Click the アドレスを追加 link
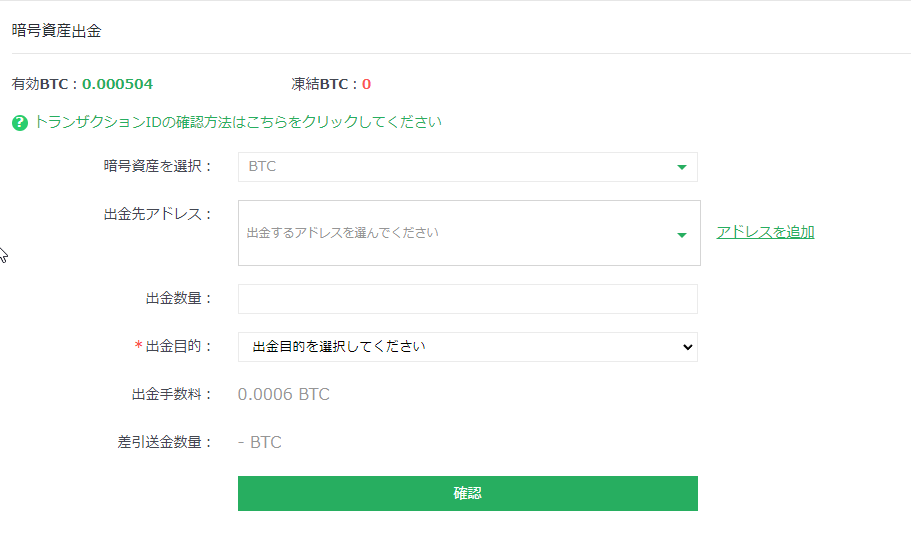911x536 pixels. pos(765,232)
